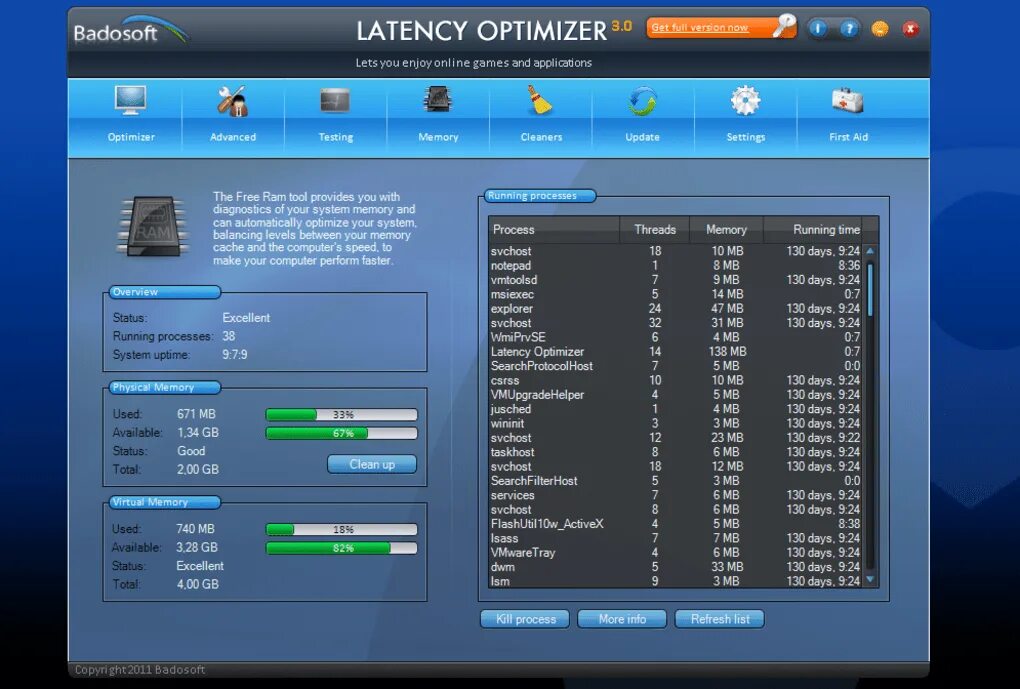Select the vmtoolsd process row

[x=675, y=280]
